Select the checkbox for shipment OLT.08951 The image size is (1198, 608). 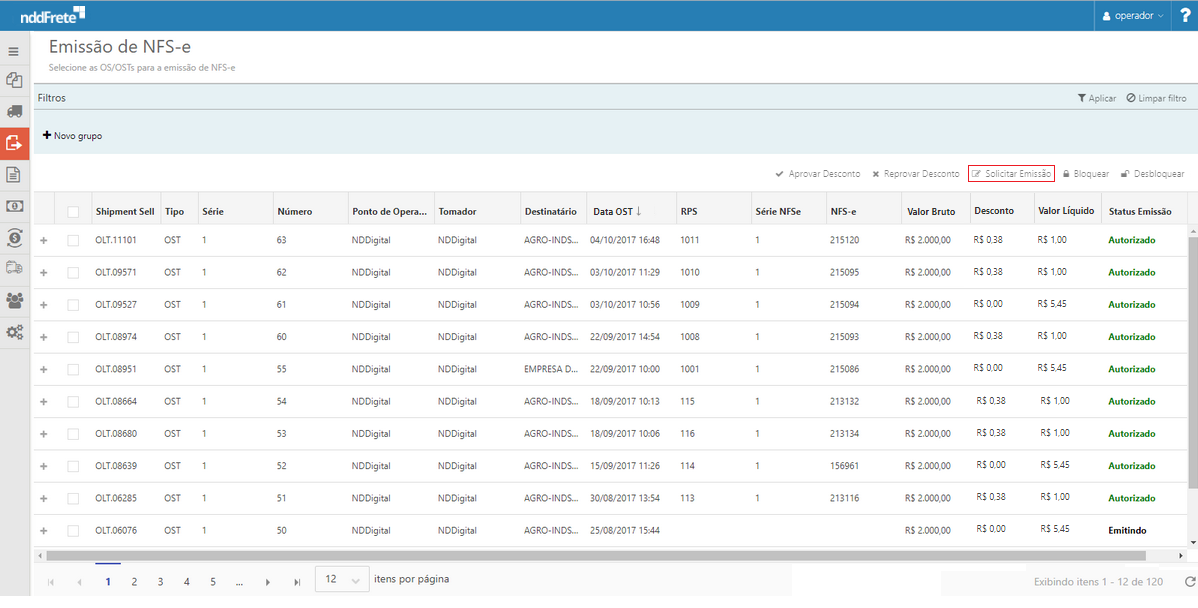pos(73,369)
